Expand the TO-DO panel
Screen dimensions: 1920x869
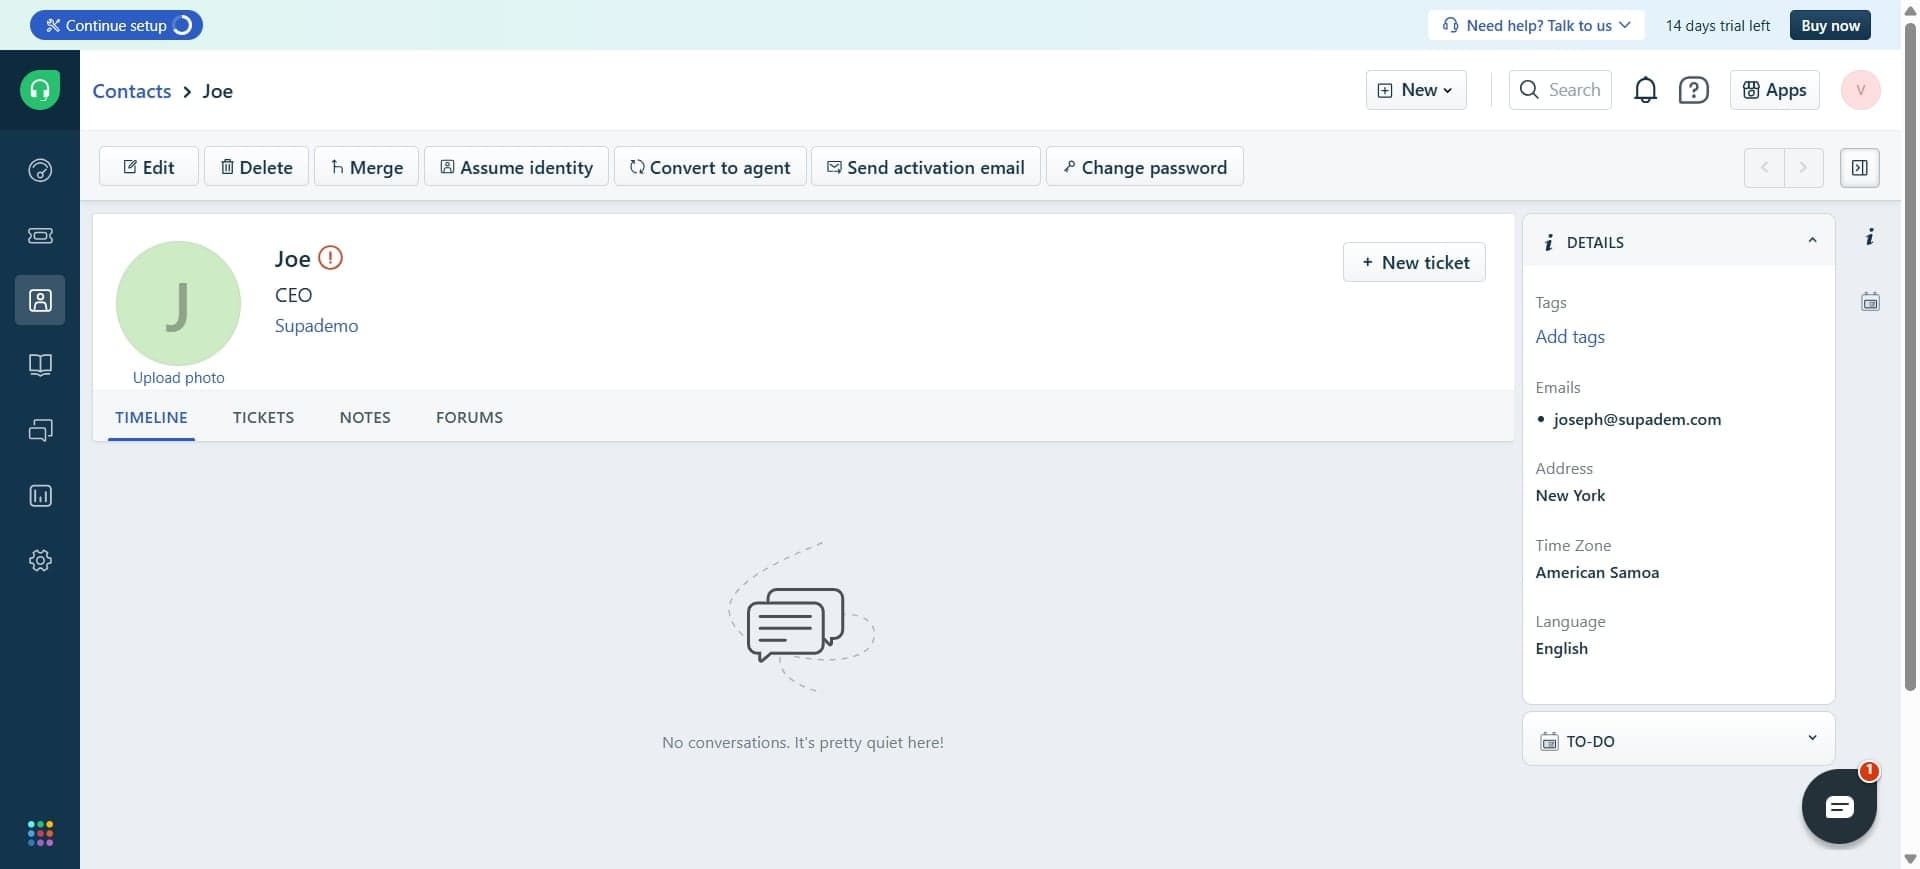coord(1812,739)
